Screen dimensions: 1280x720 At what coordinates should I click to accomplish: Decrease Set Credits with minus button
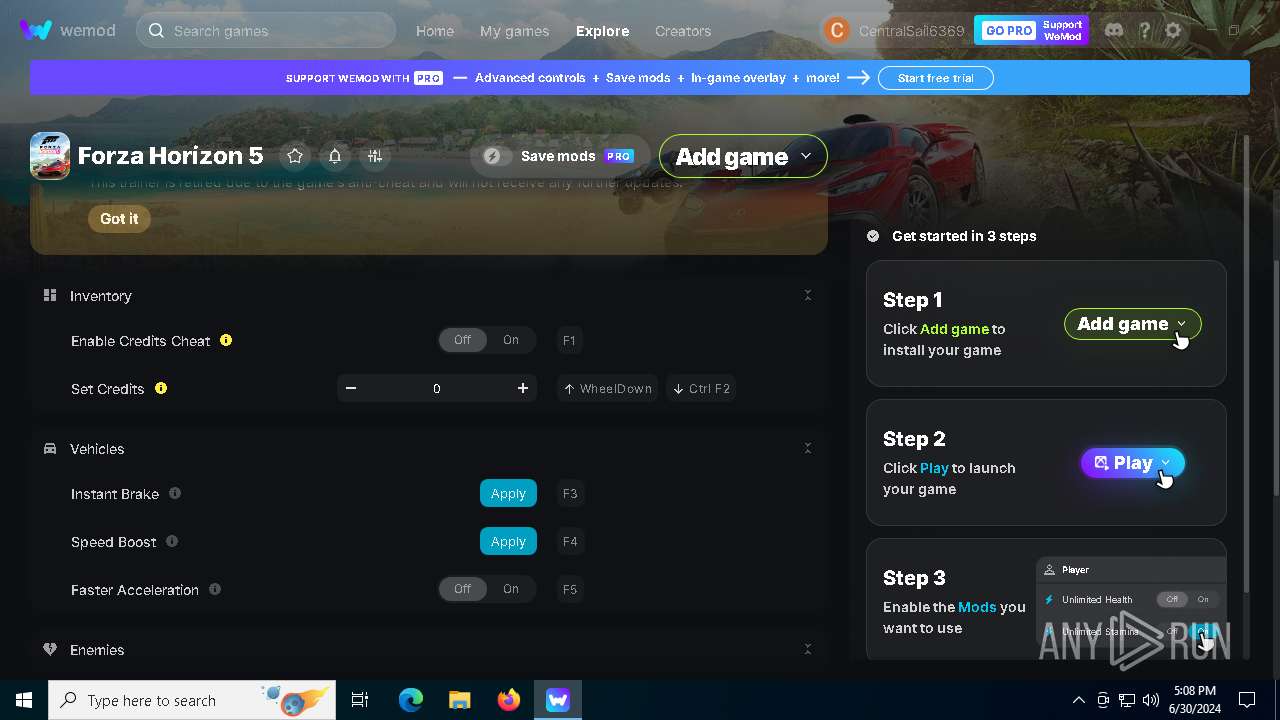coord(351,388)
